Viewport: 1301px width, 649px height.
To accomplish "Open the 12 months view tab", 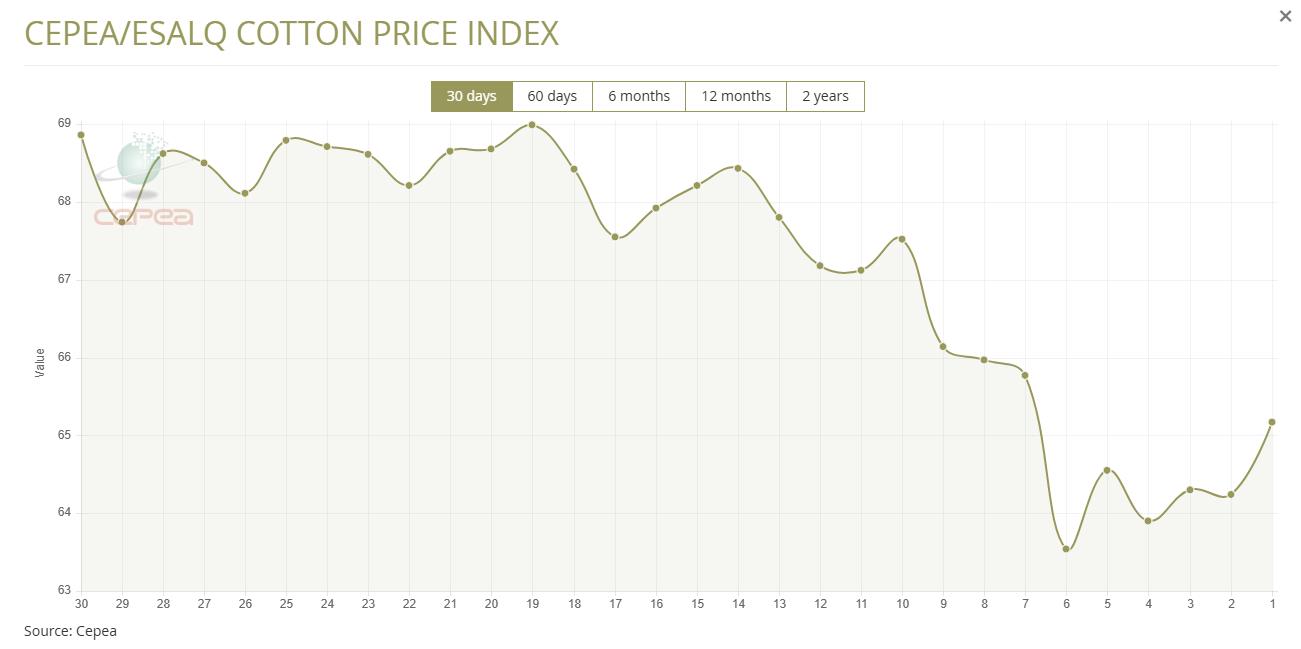I will pyautogui.click(x=735, y=96).
